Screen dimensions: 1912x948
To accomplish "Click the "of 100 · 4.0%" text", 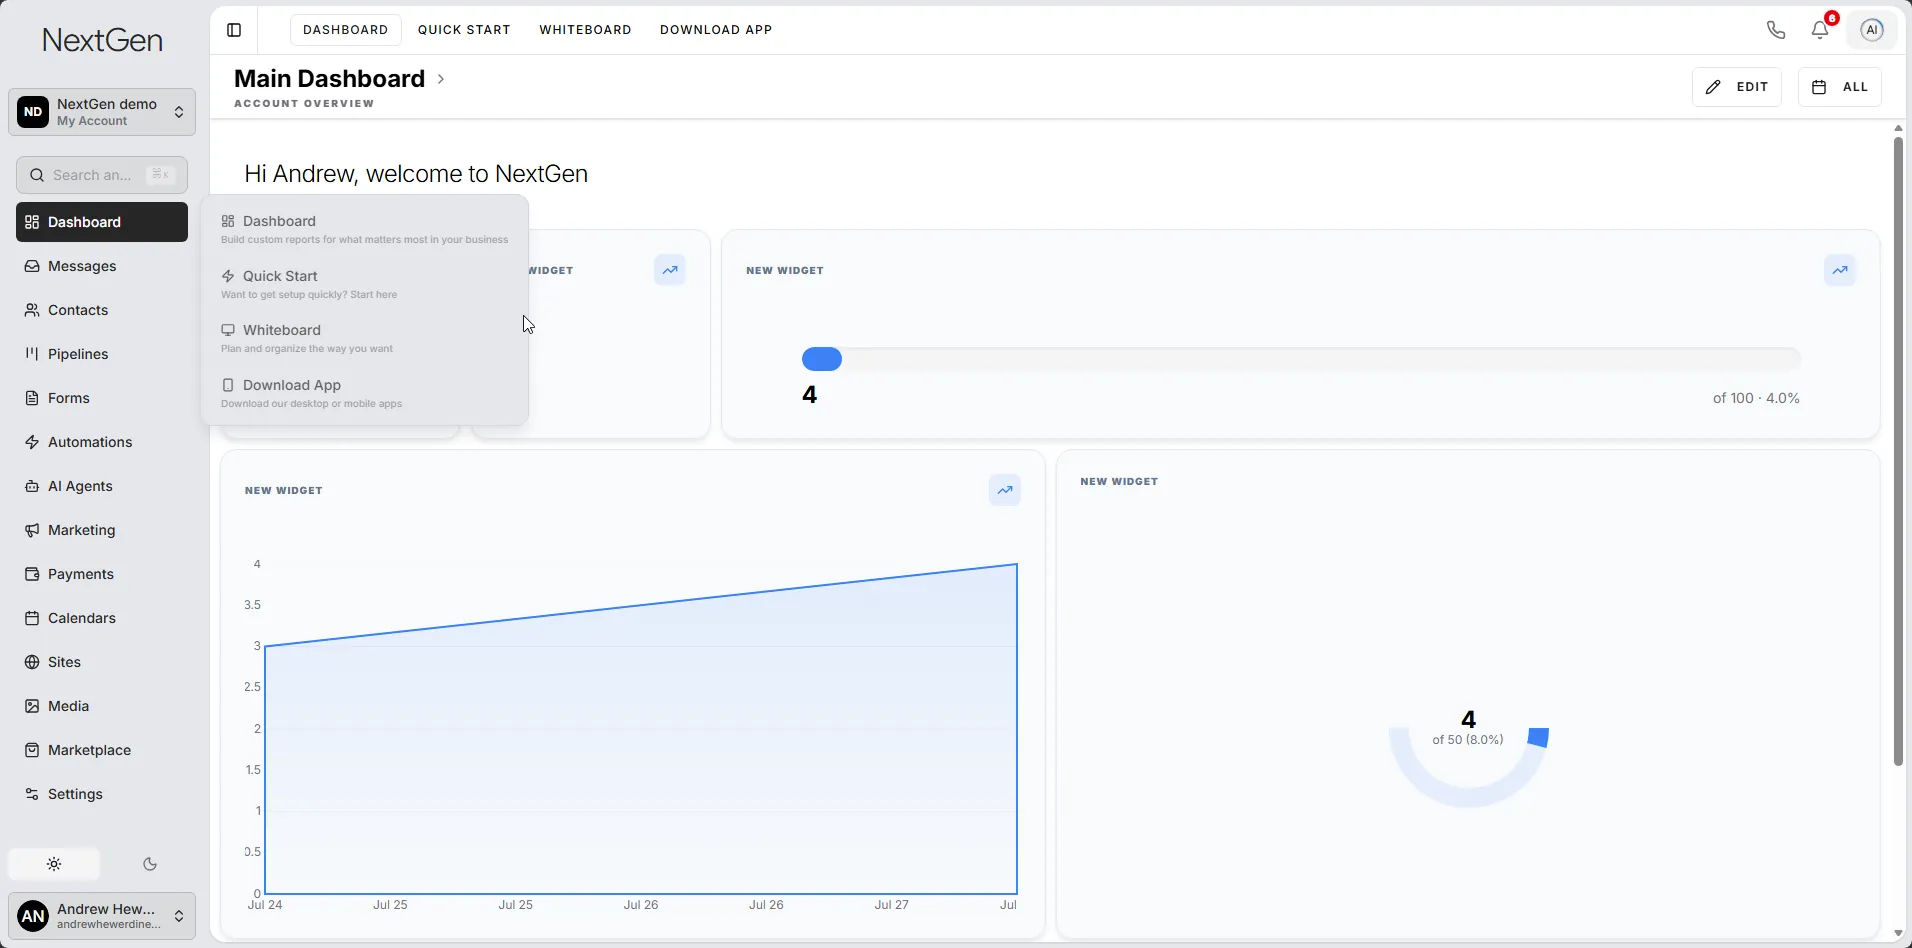I will [x=1756, y=398].
